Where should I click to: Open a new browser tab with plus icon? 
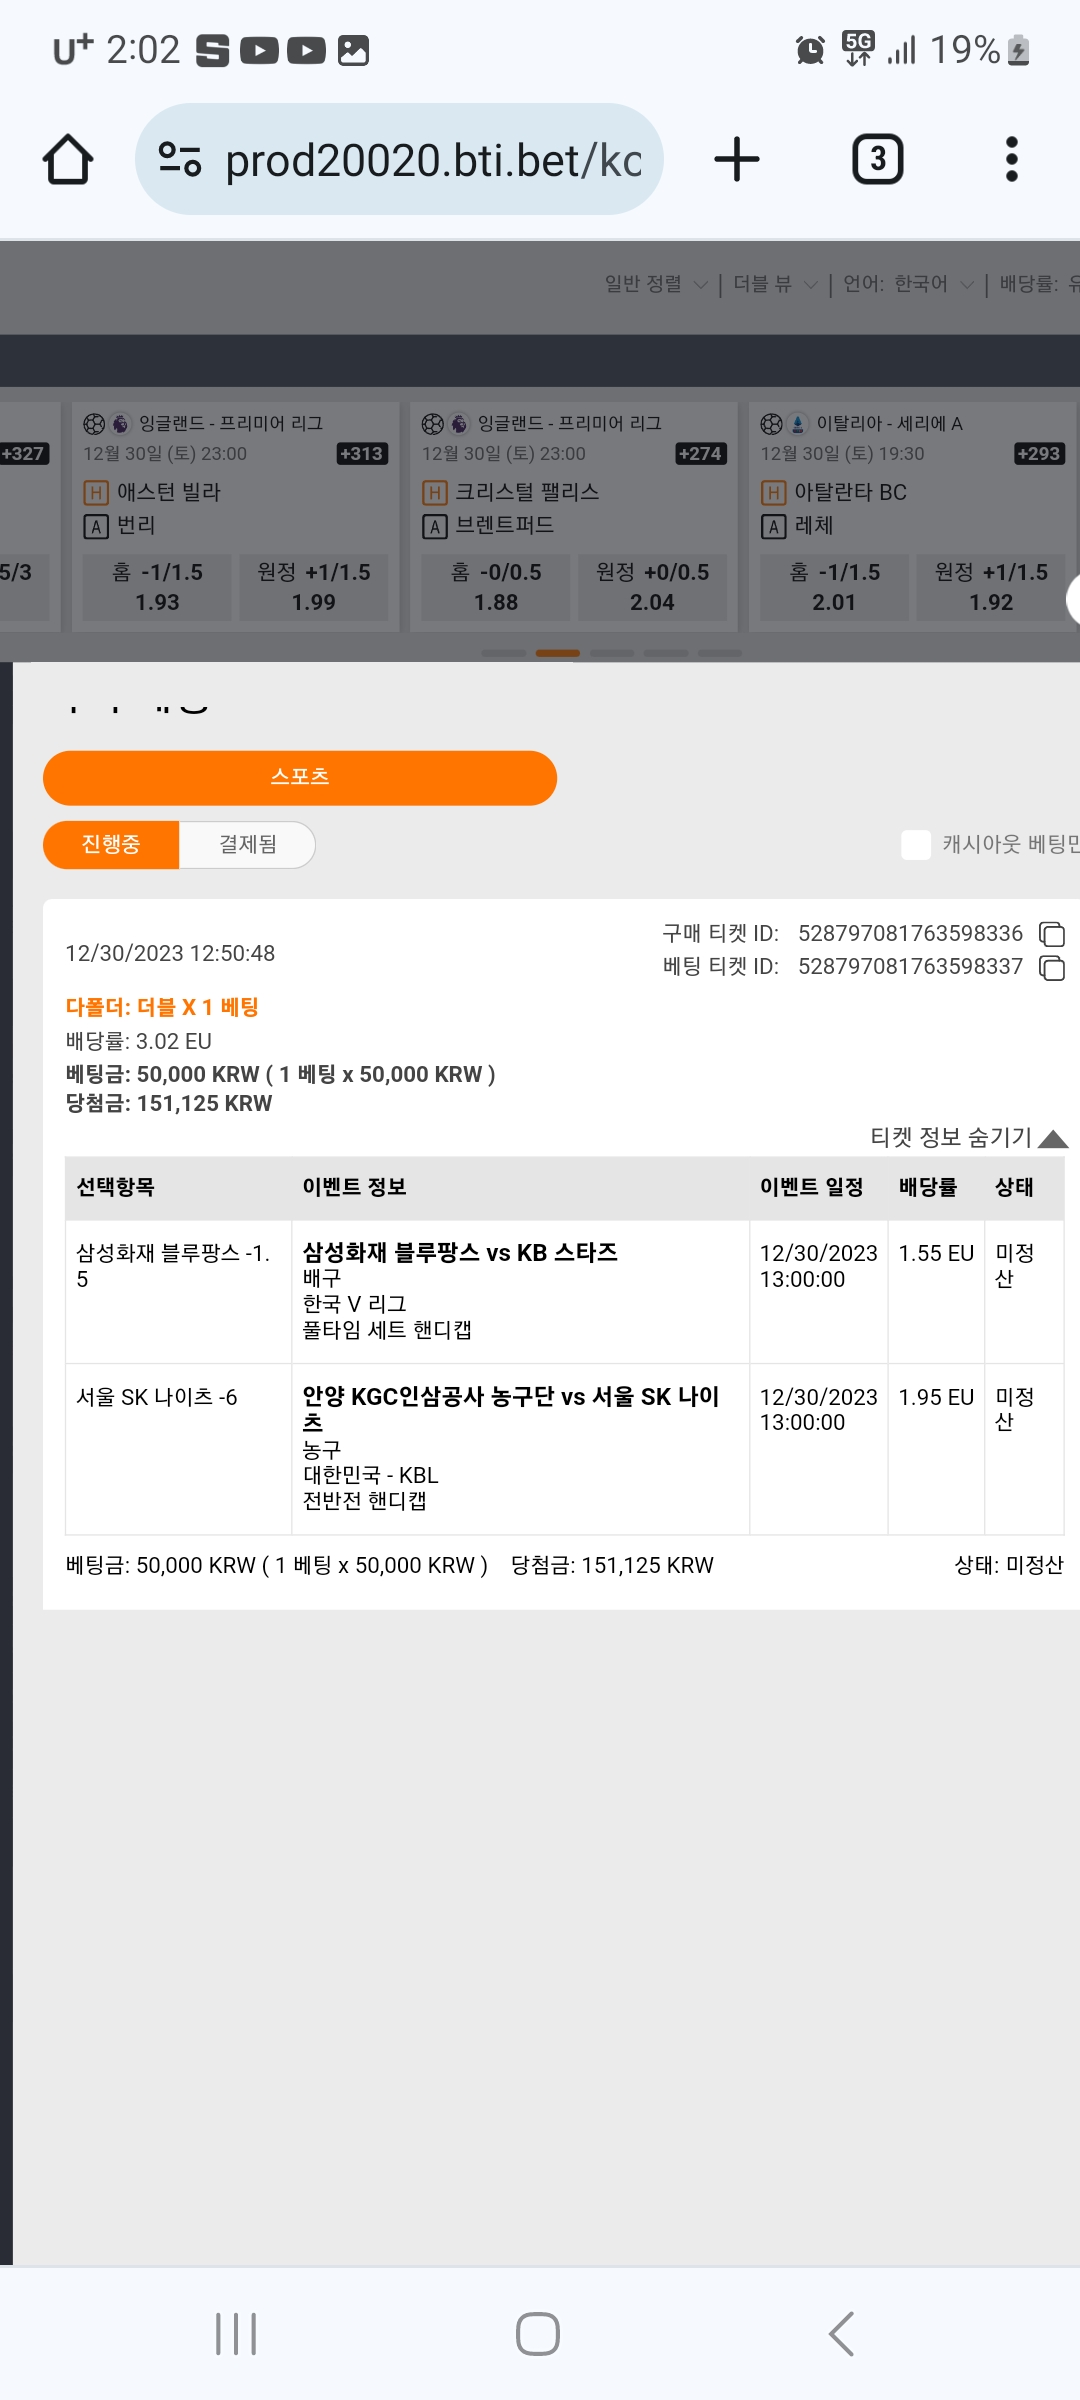coord(737,160)
